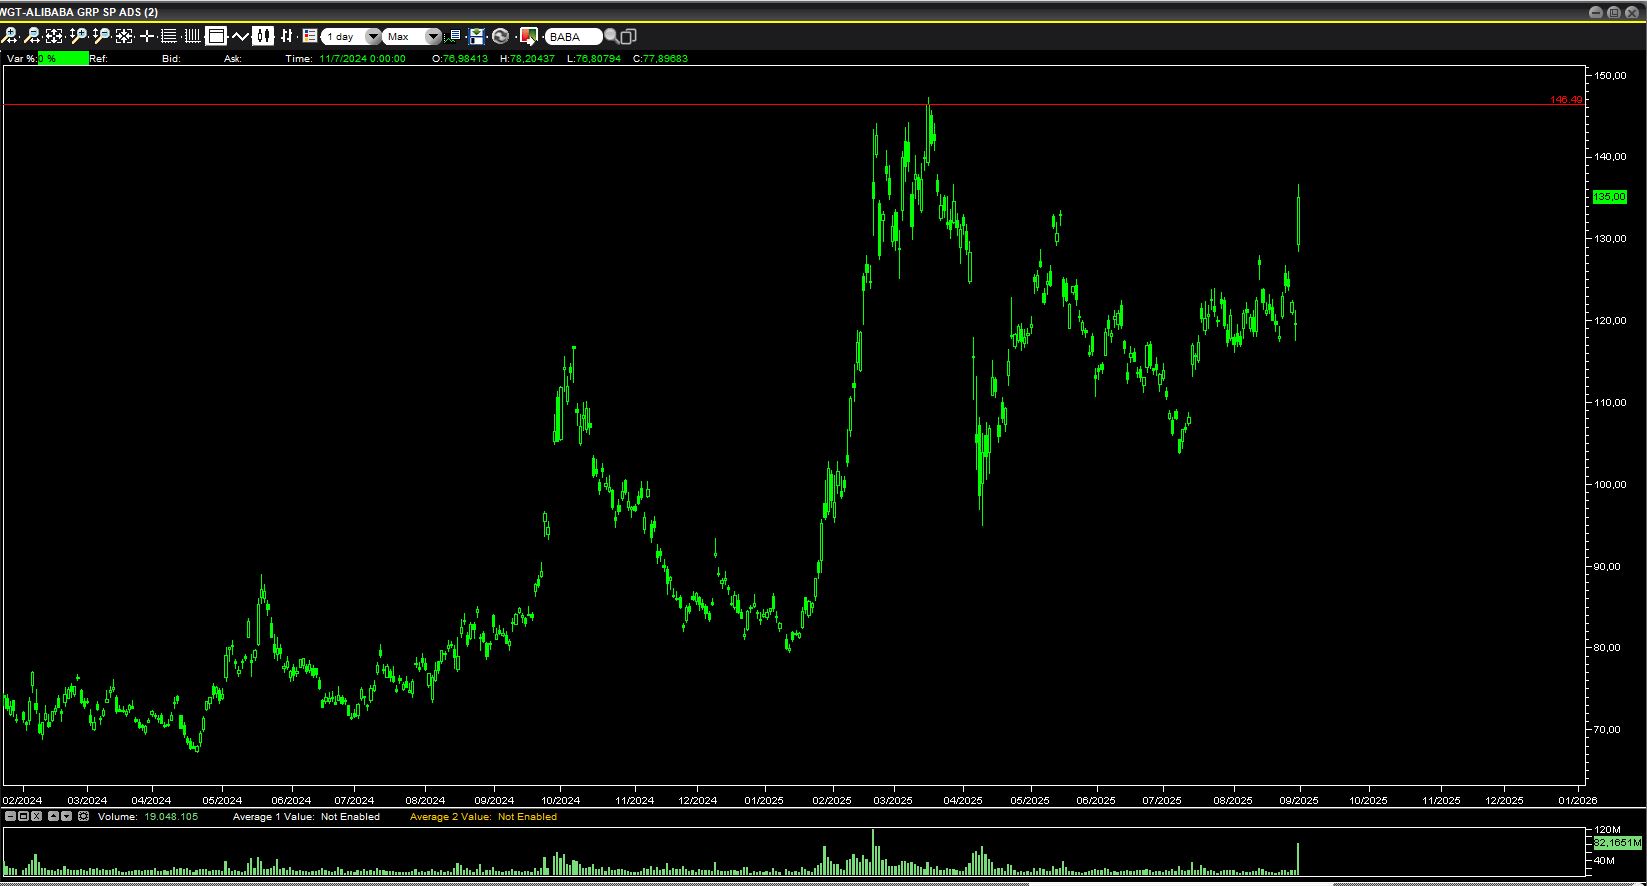Click the magnifier search icon beside BABA
Viewport: 1647px width, 886px height.
click(611, 36)
